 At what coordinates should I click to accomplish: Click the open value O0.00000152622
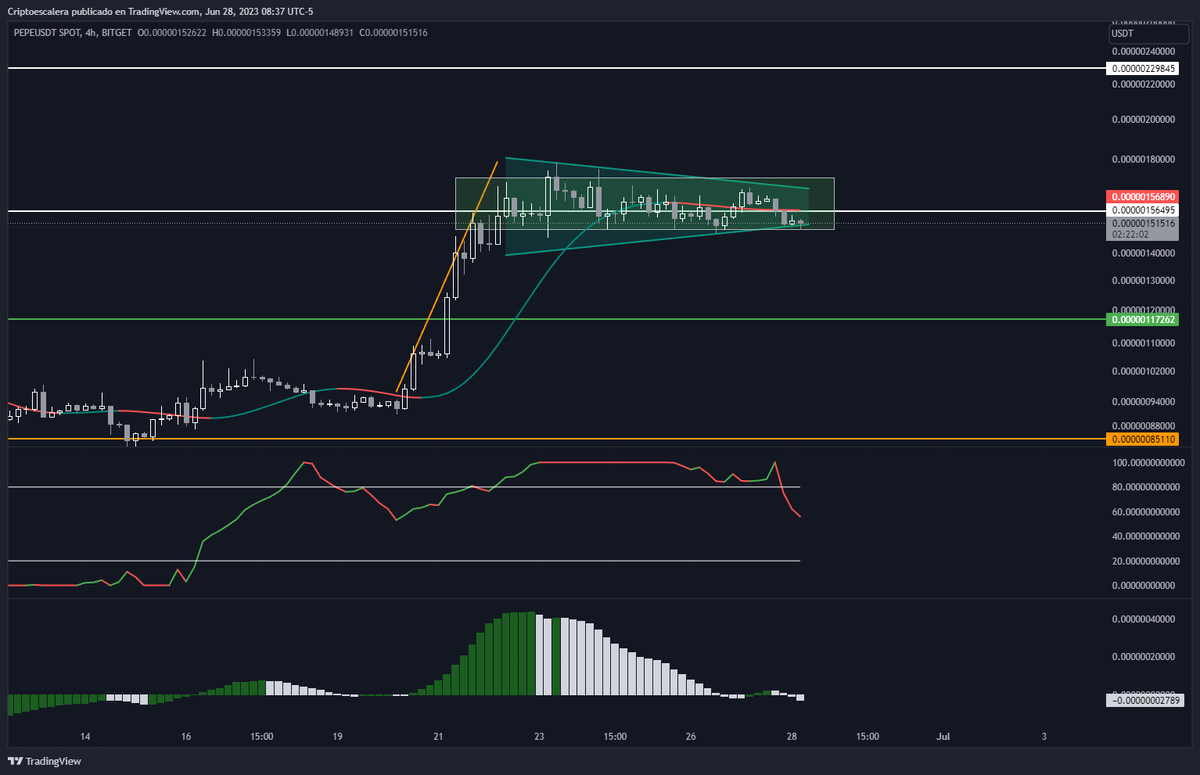pyautogui.click(x=172, y=32)
